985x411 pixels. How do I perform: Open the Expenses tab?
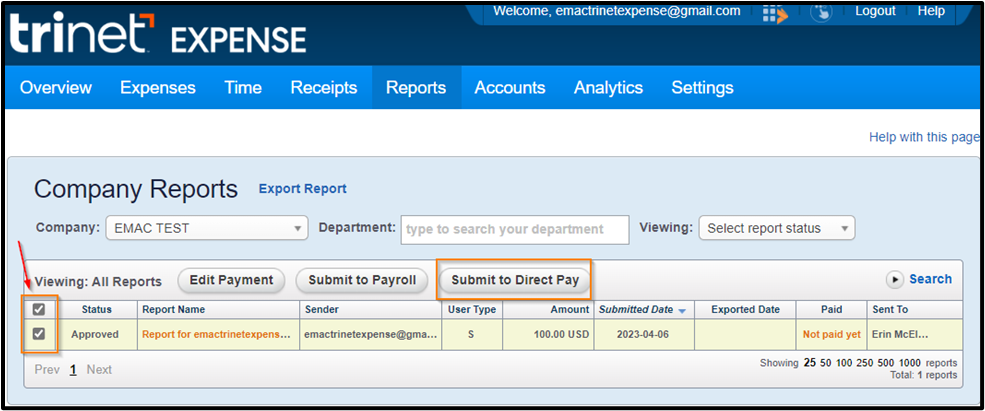click(x=158, y=87)
